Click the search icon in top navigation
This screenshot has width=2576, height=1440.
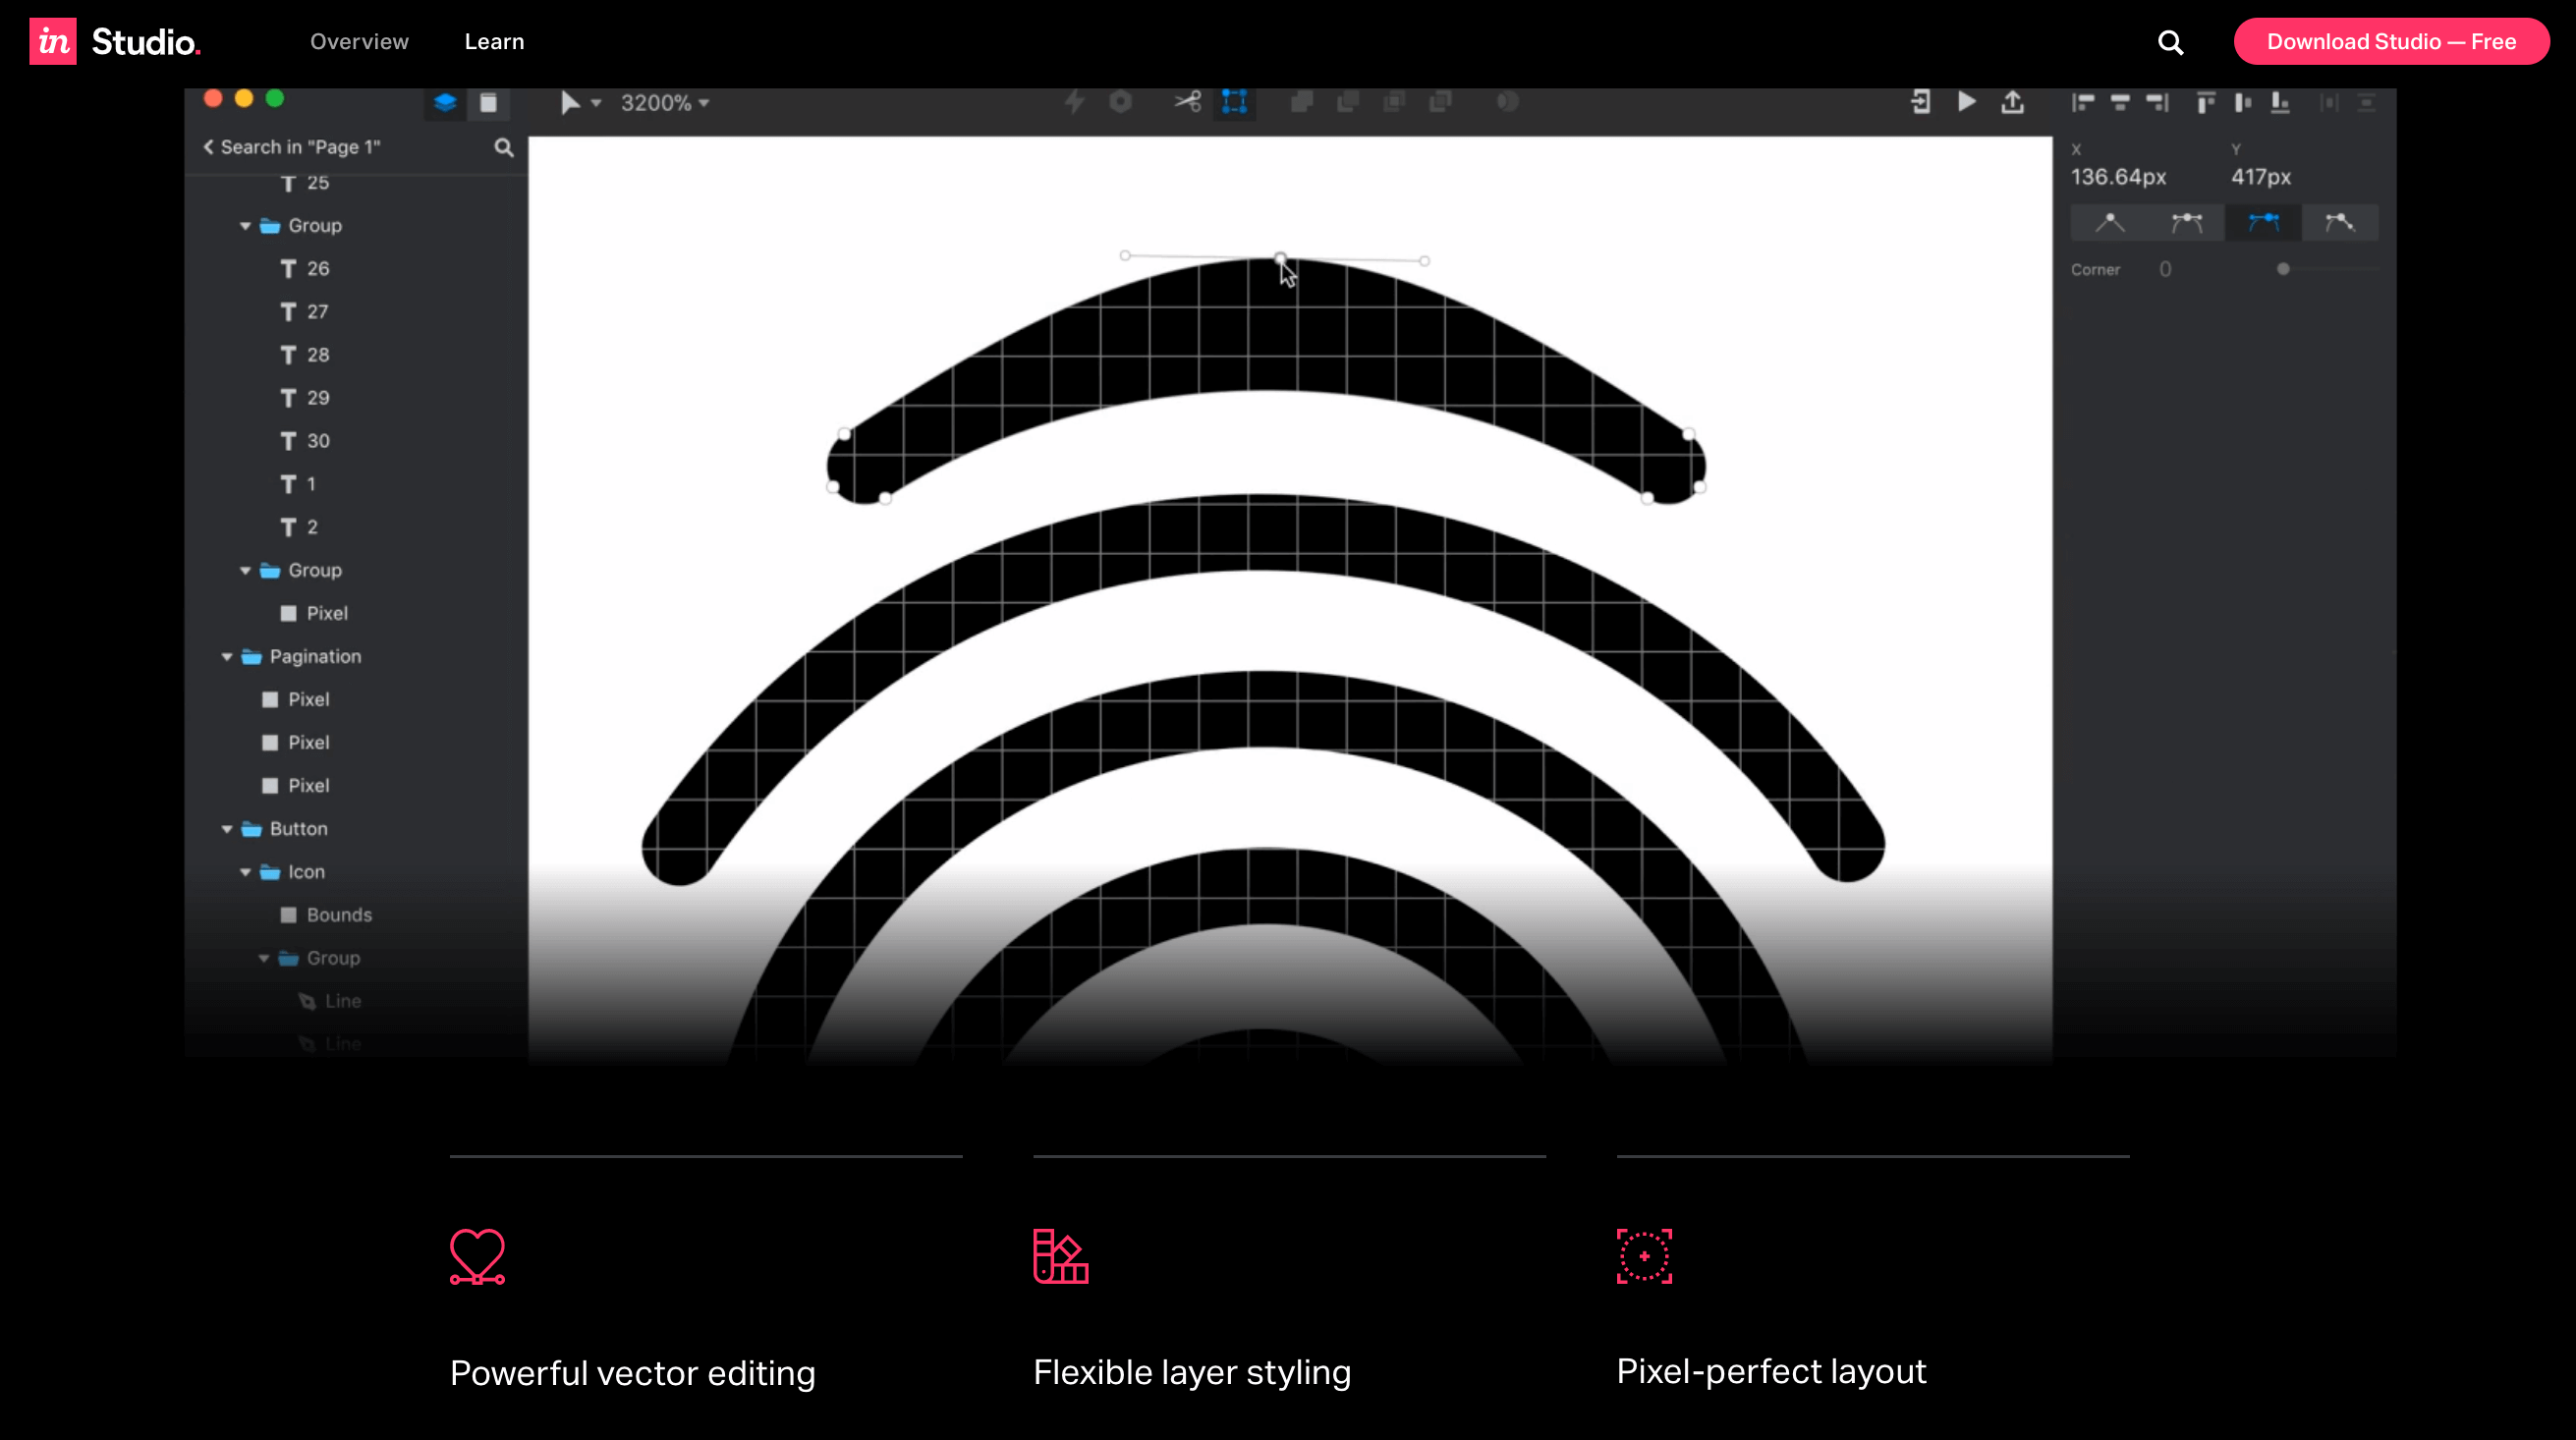point(2171,40)
